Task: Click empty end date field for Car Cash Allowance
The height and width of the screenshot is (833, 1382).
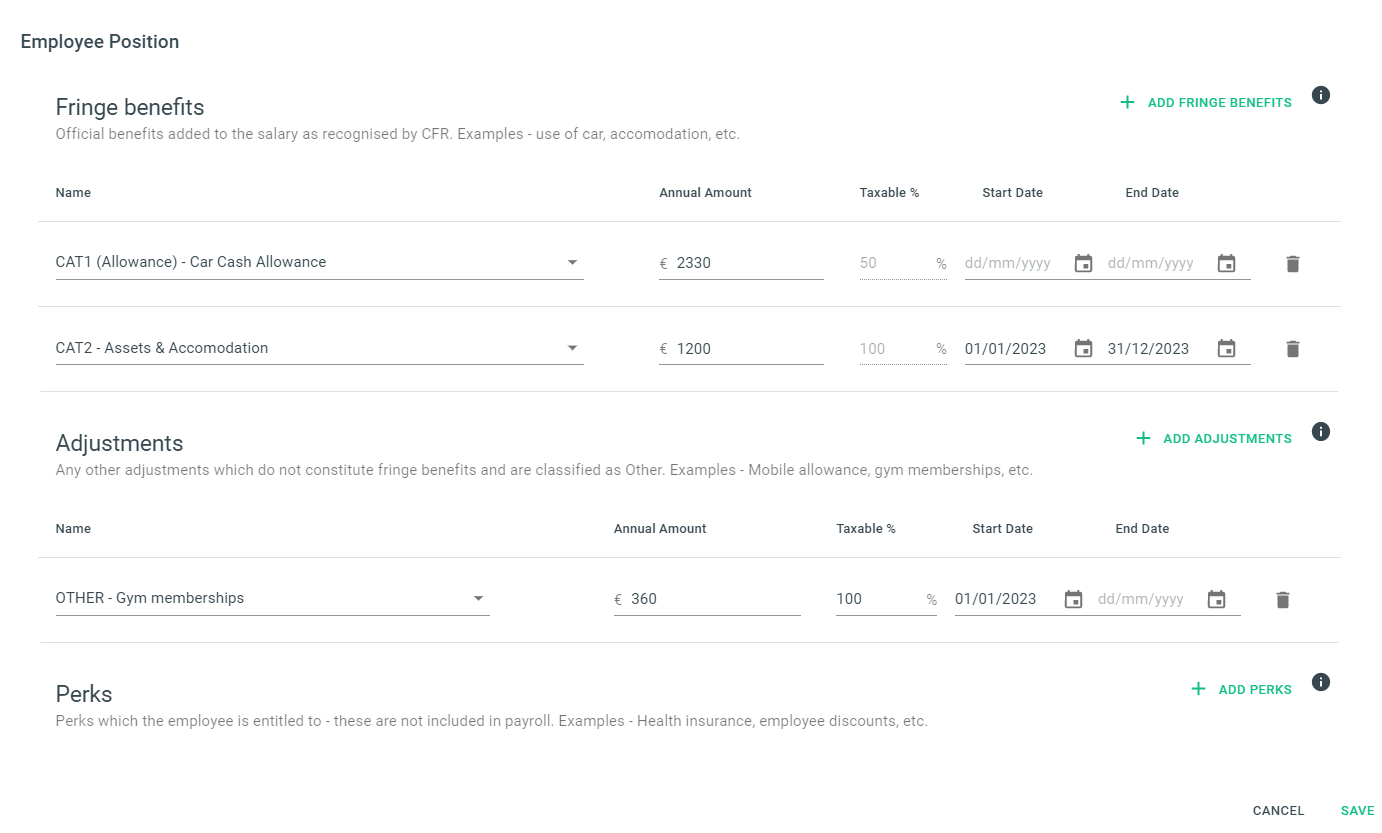Action: pos(1152,264)
